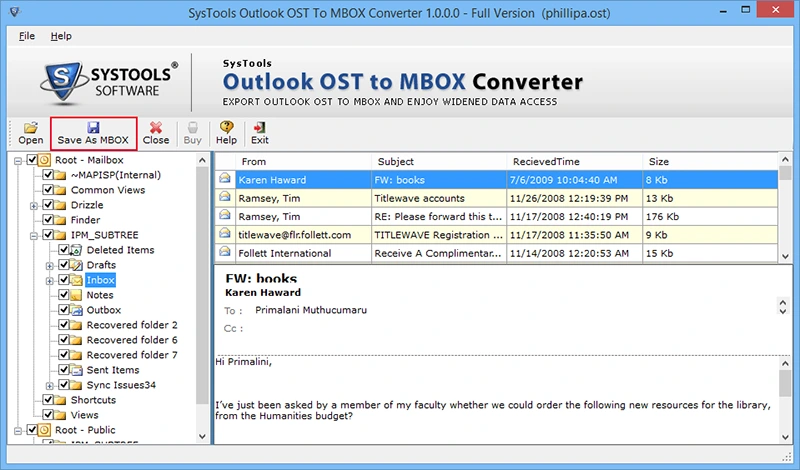
Task: Select the Sent Items folder label
Action: coord(113,370)
